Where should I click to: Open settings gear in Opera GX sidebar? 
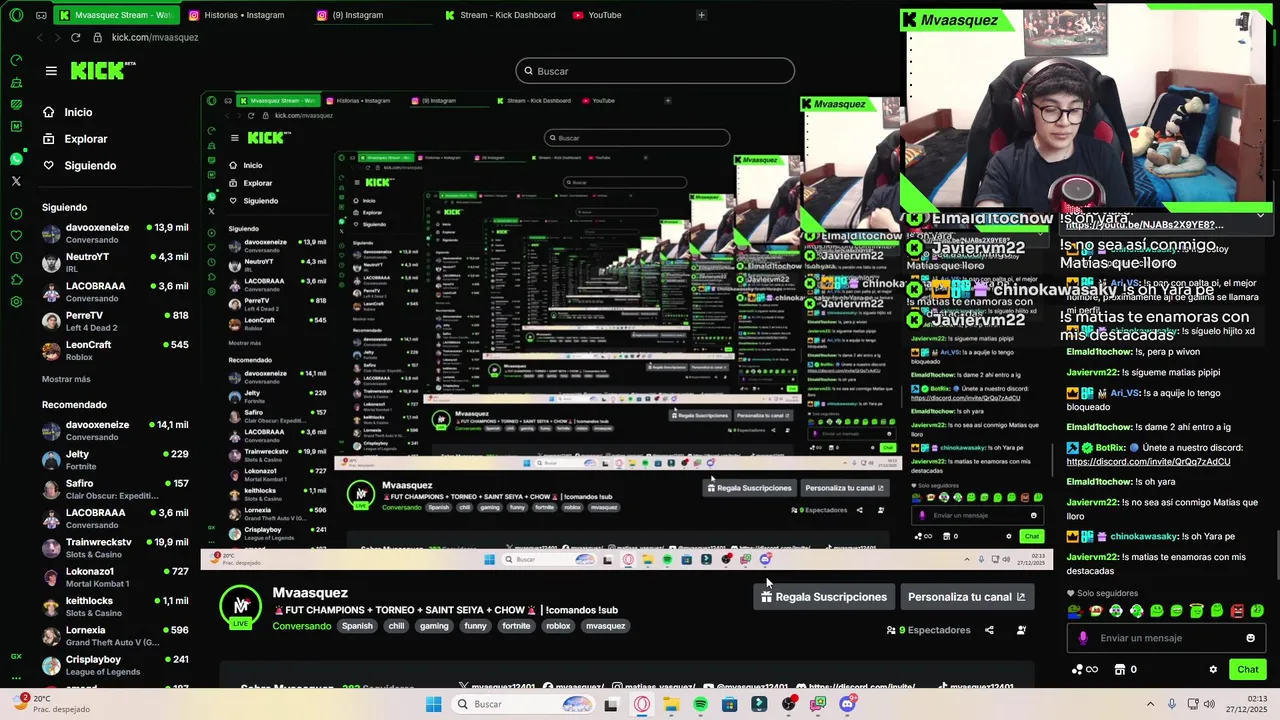pyautogui.click(x=16, y=301)
